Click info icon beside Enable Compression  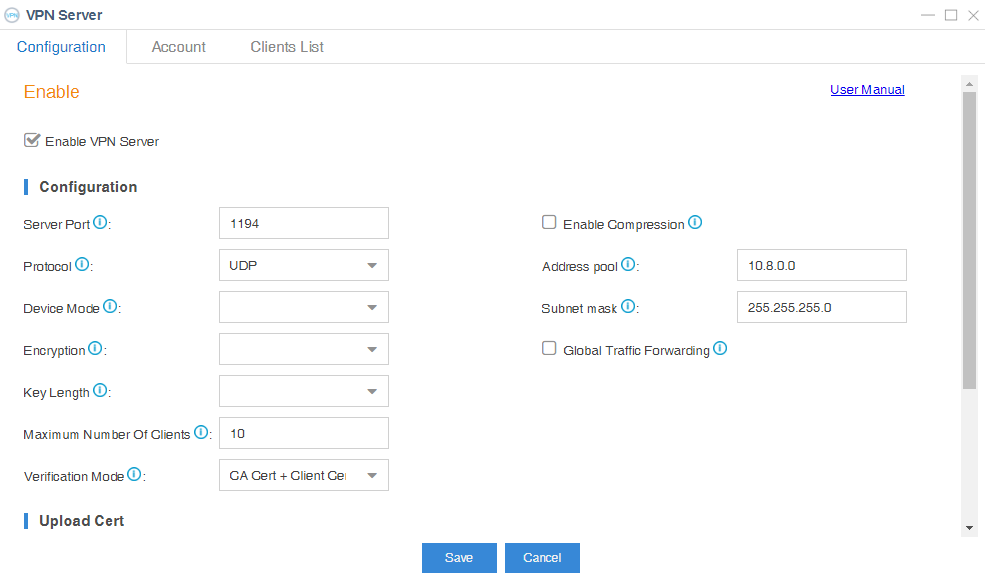(695, 223)
